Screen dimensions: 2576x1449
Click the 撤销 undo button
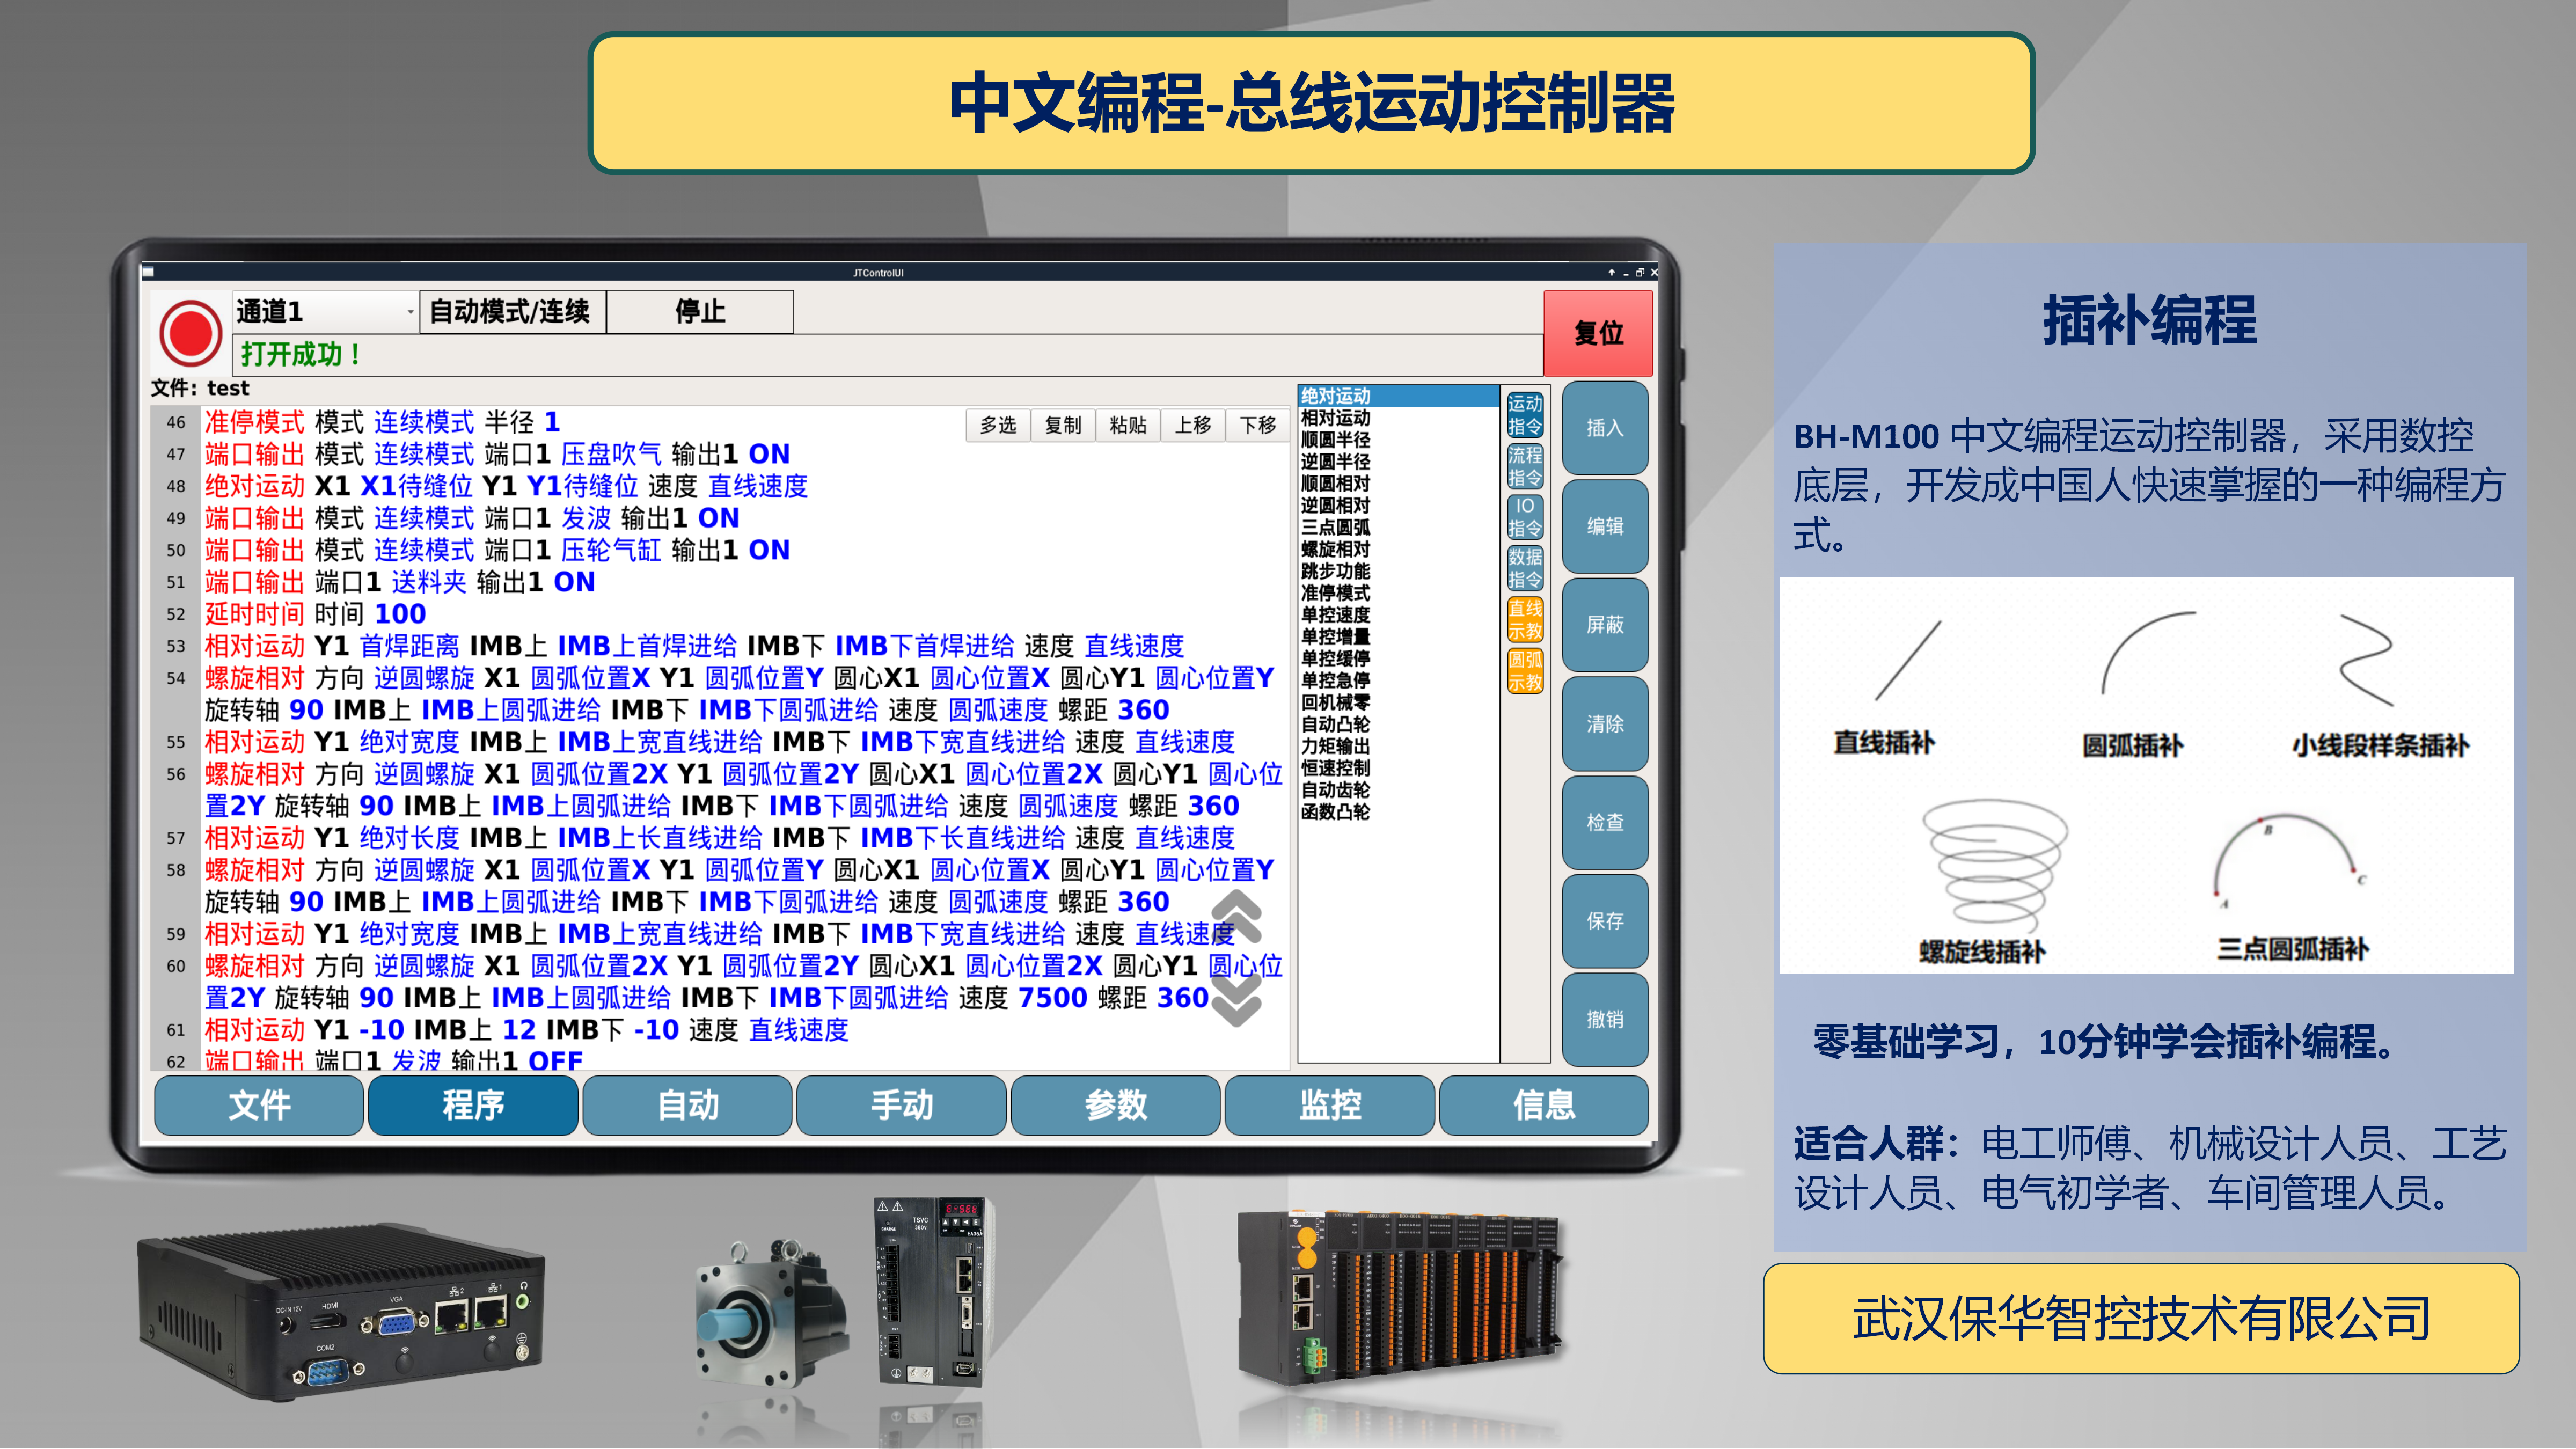click(x=1605, y=1019)
